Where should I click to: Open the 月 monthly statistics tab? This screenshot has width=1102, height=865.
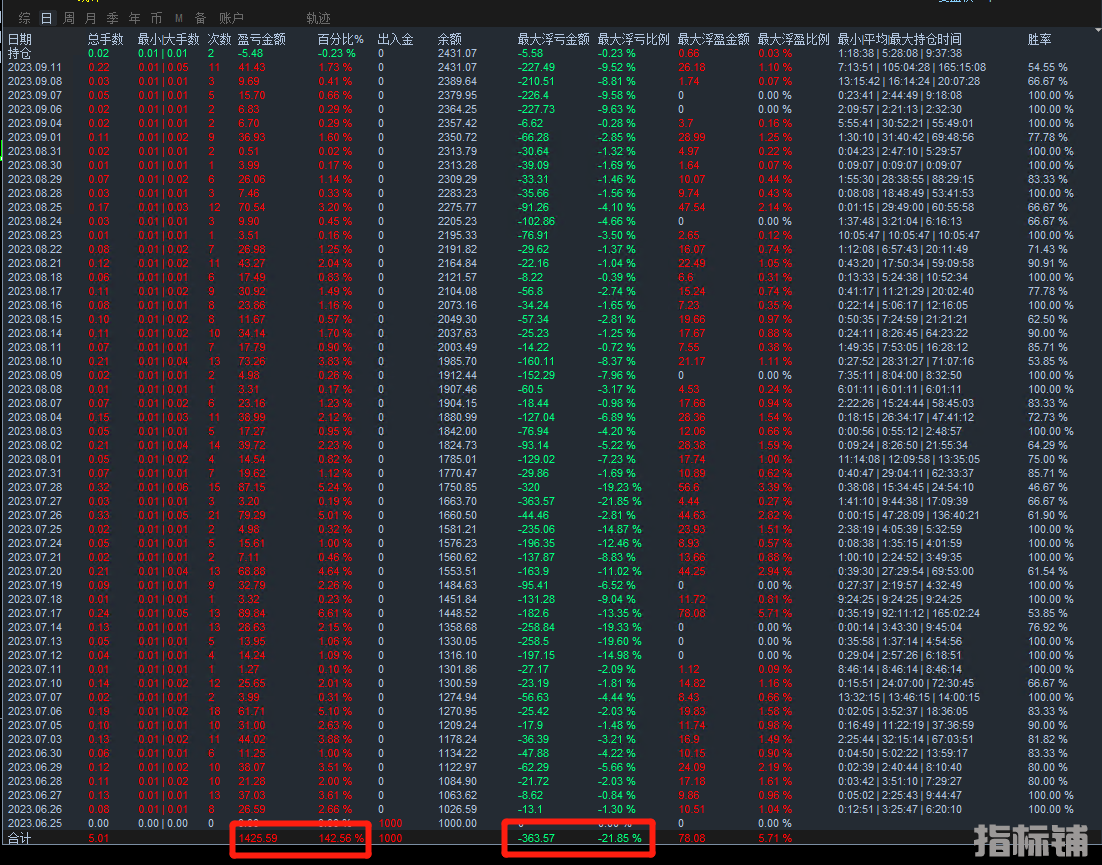pos(91,18)
